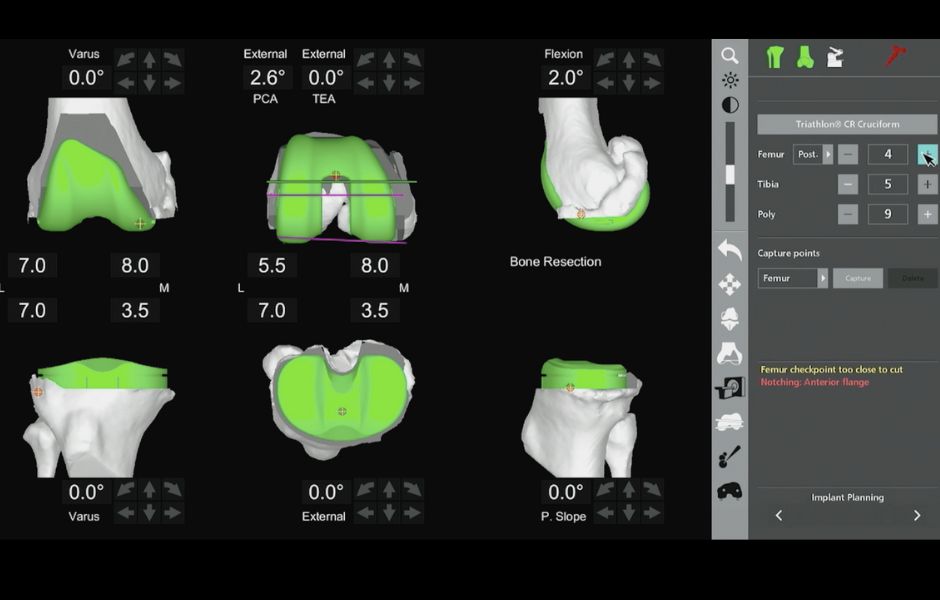Select the black implant component icon at toolbar bottom

tap(730, 492)
